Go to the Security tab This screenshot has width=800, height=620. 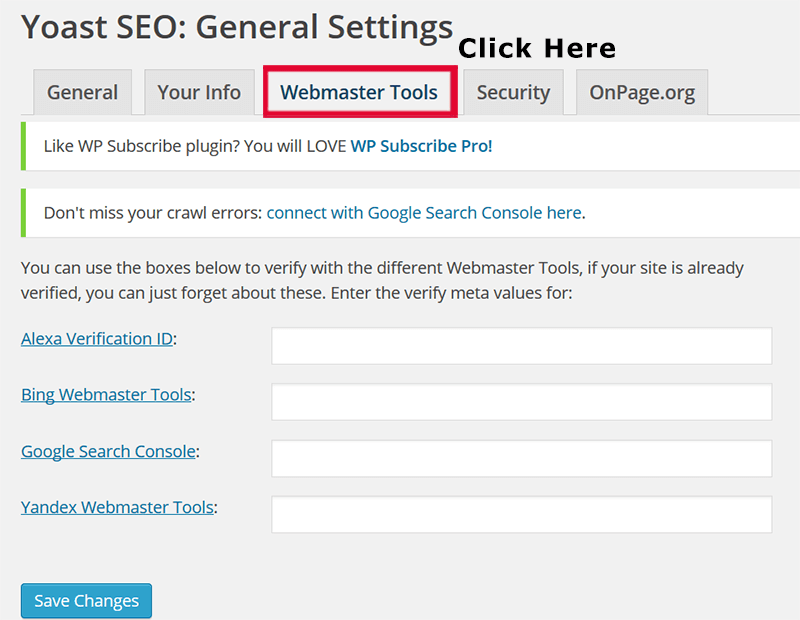pos(513,92)
